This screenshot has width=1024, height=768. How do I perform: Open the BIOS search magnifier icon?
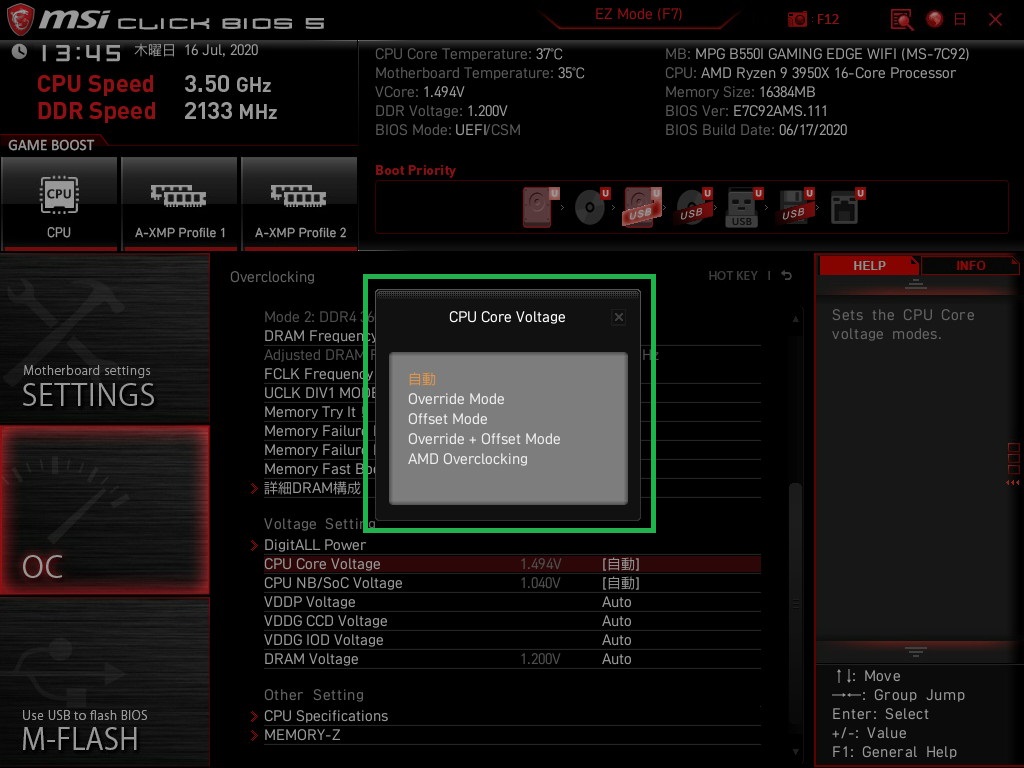tap(902, 20)
